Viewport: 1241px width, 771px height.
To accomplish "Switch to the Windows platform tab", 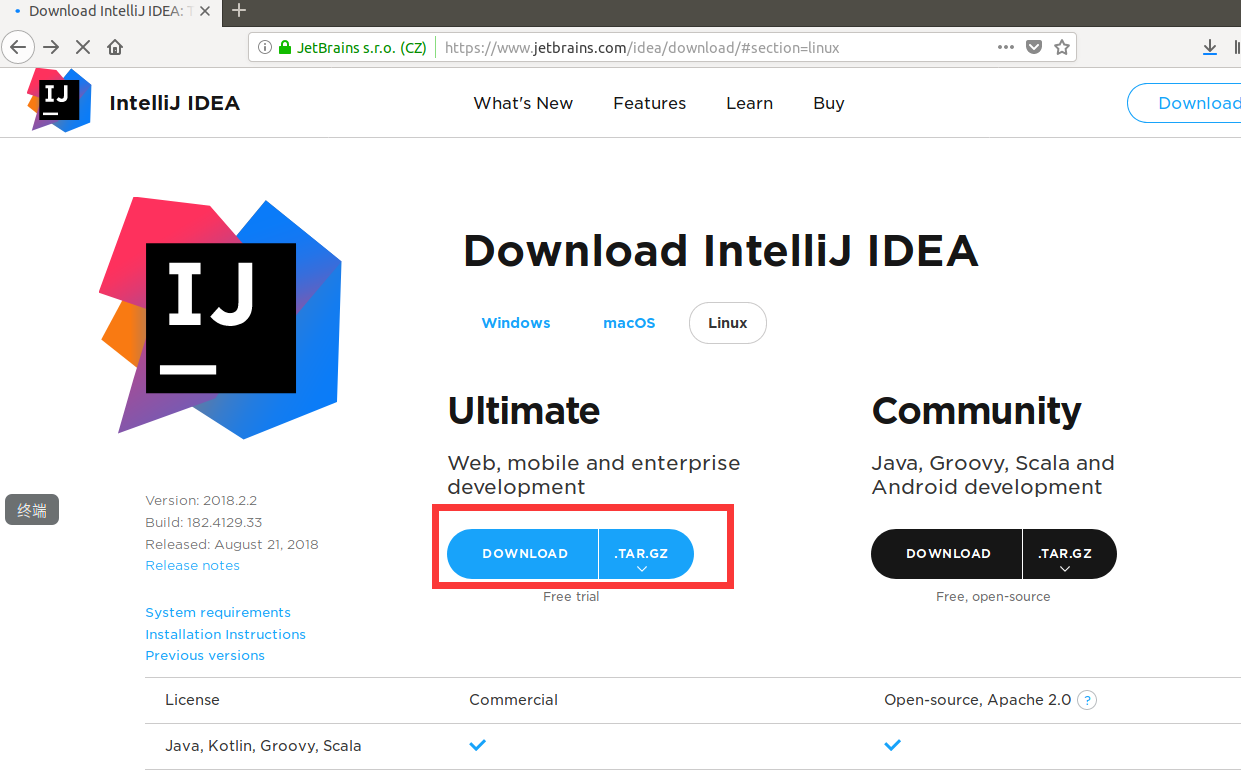I will click(516, 323).
